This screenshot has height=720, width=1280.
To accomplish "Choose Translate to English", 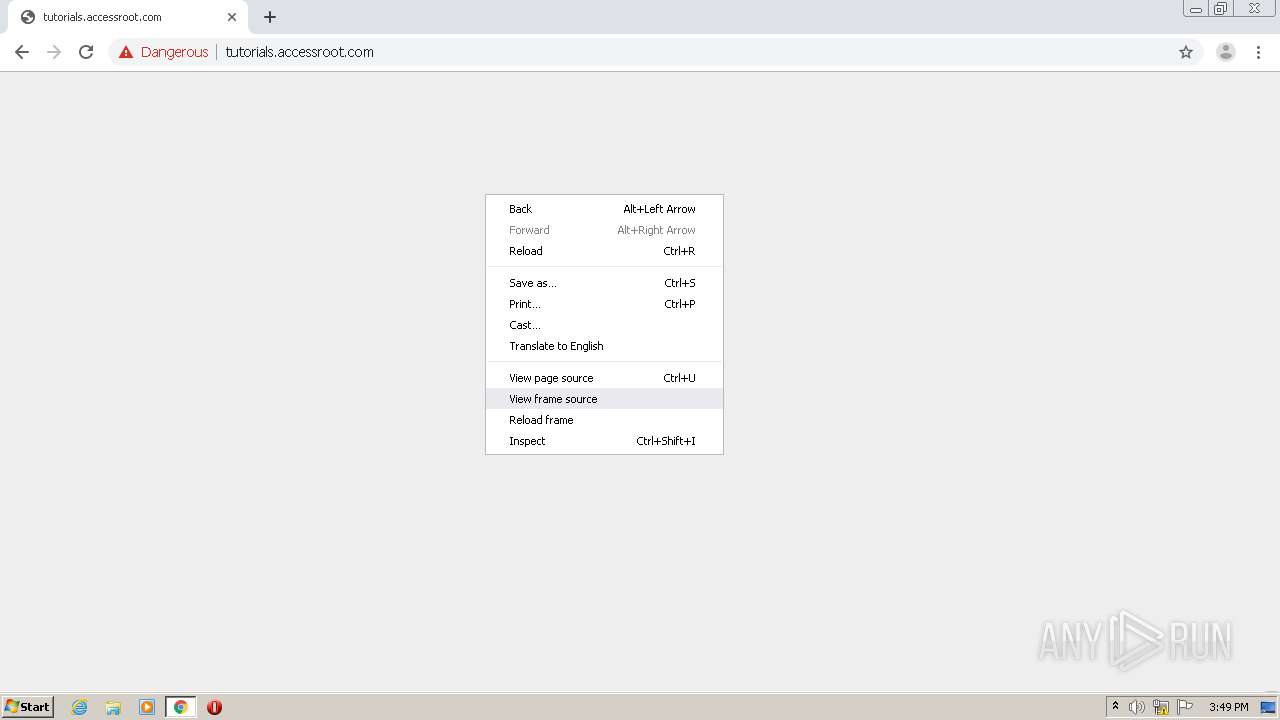I will click(604, 346).
